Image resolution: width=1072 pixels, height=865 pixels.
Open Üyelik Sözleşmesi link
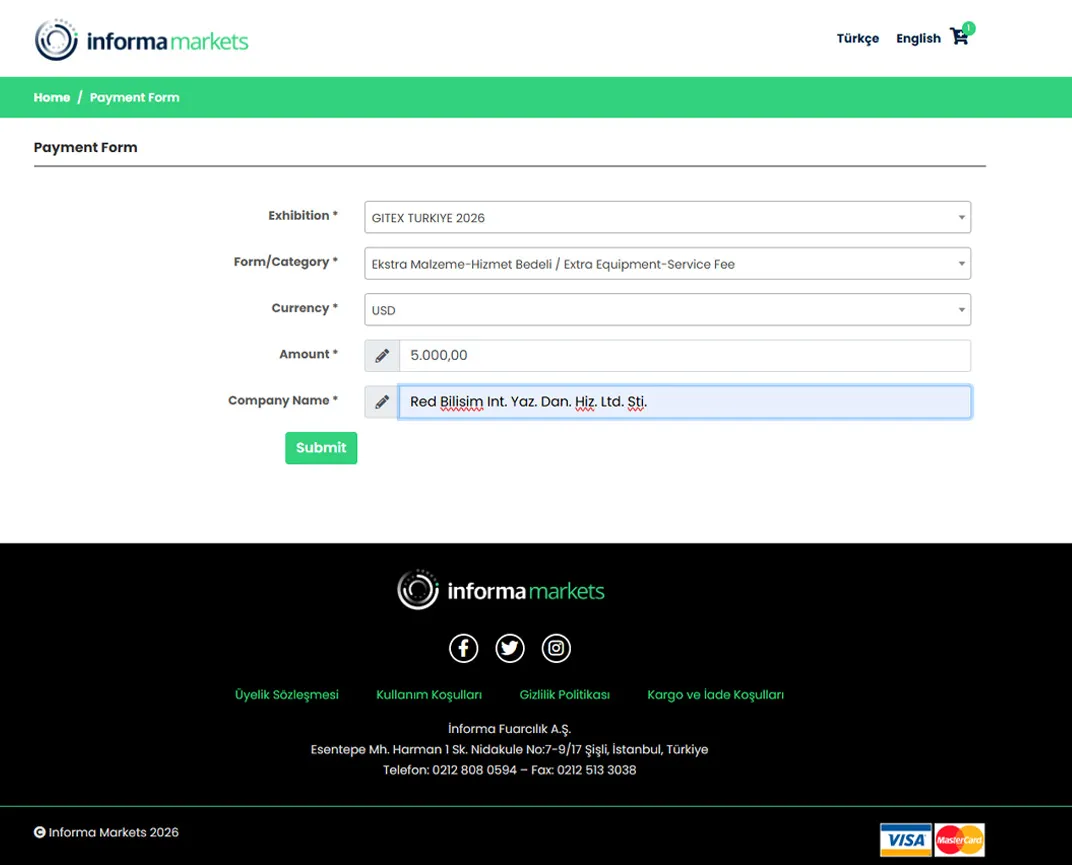[x=286, y=695]
